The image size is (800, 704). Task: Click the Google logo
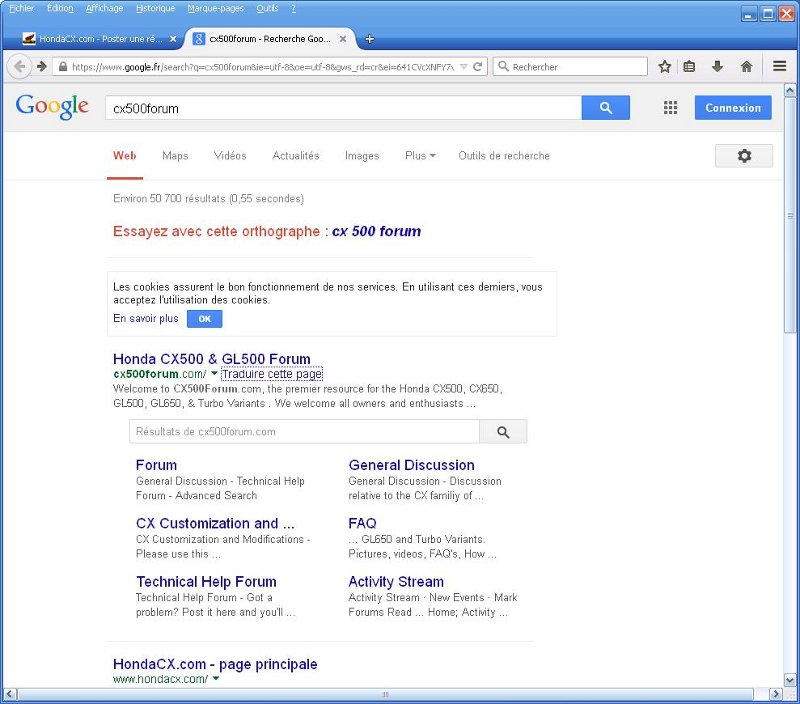click(52, 107)
